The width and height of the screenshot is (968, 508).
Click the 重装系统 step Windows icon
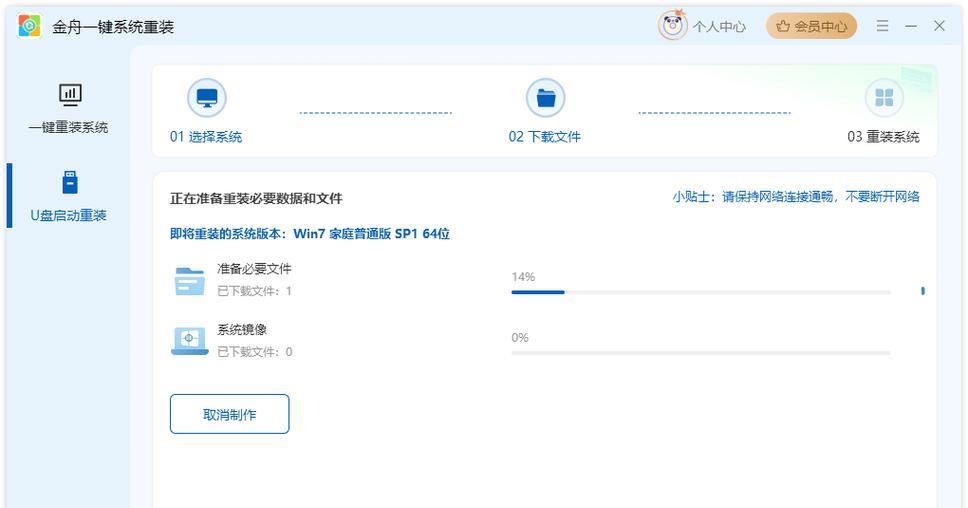point(884,98)
